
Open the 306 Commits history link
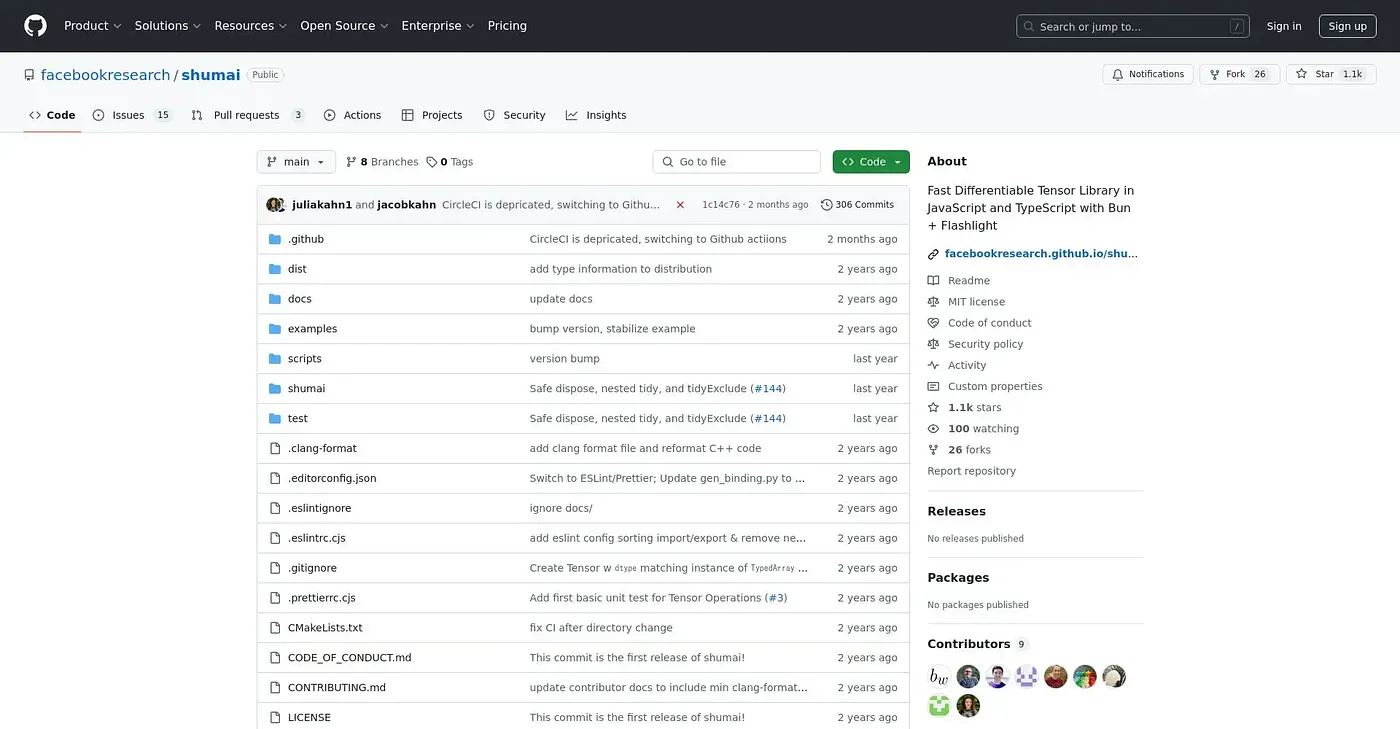point(857,205)
